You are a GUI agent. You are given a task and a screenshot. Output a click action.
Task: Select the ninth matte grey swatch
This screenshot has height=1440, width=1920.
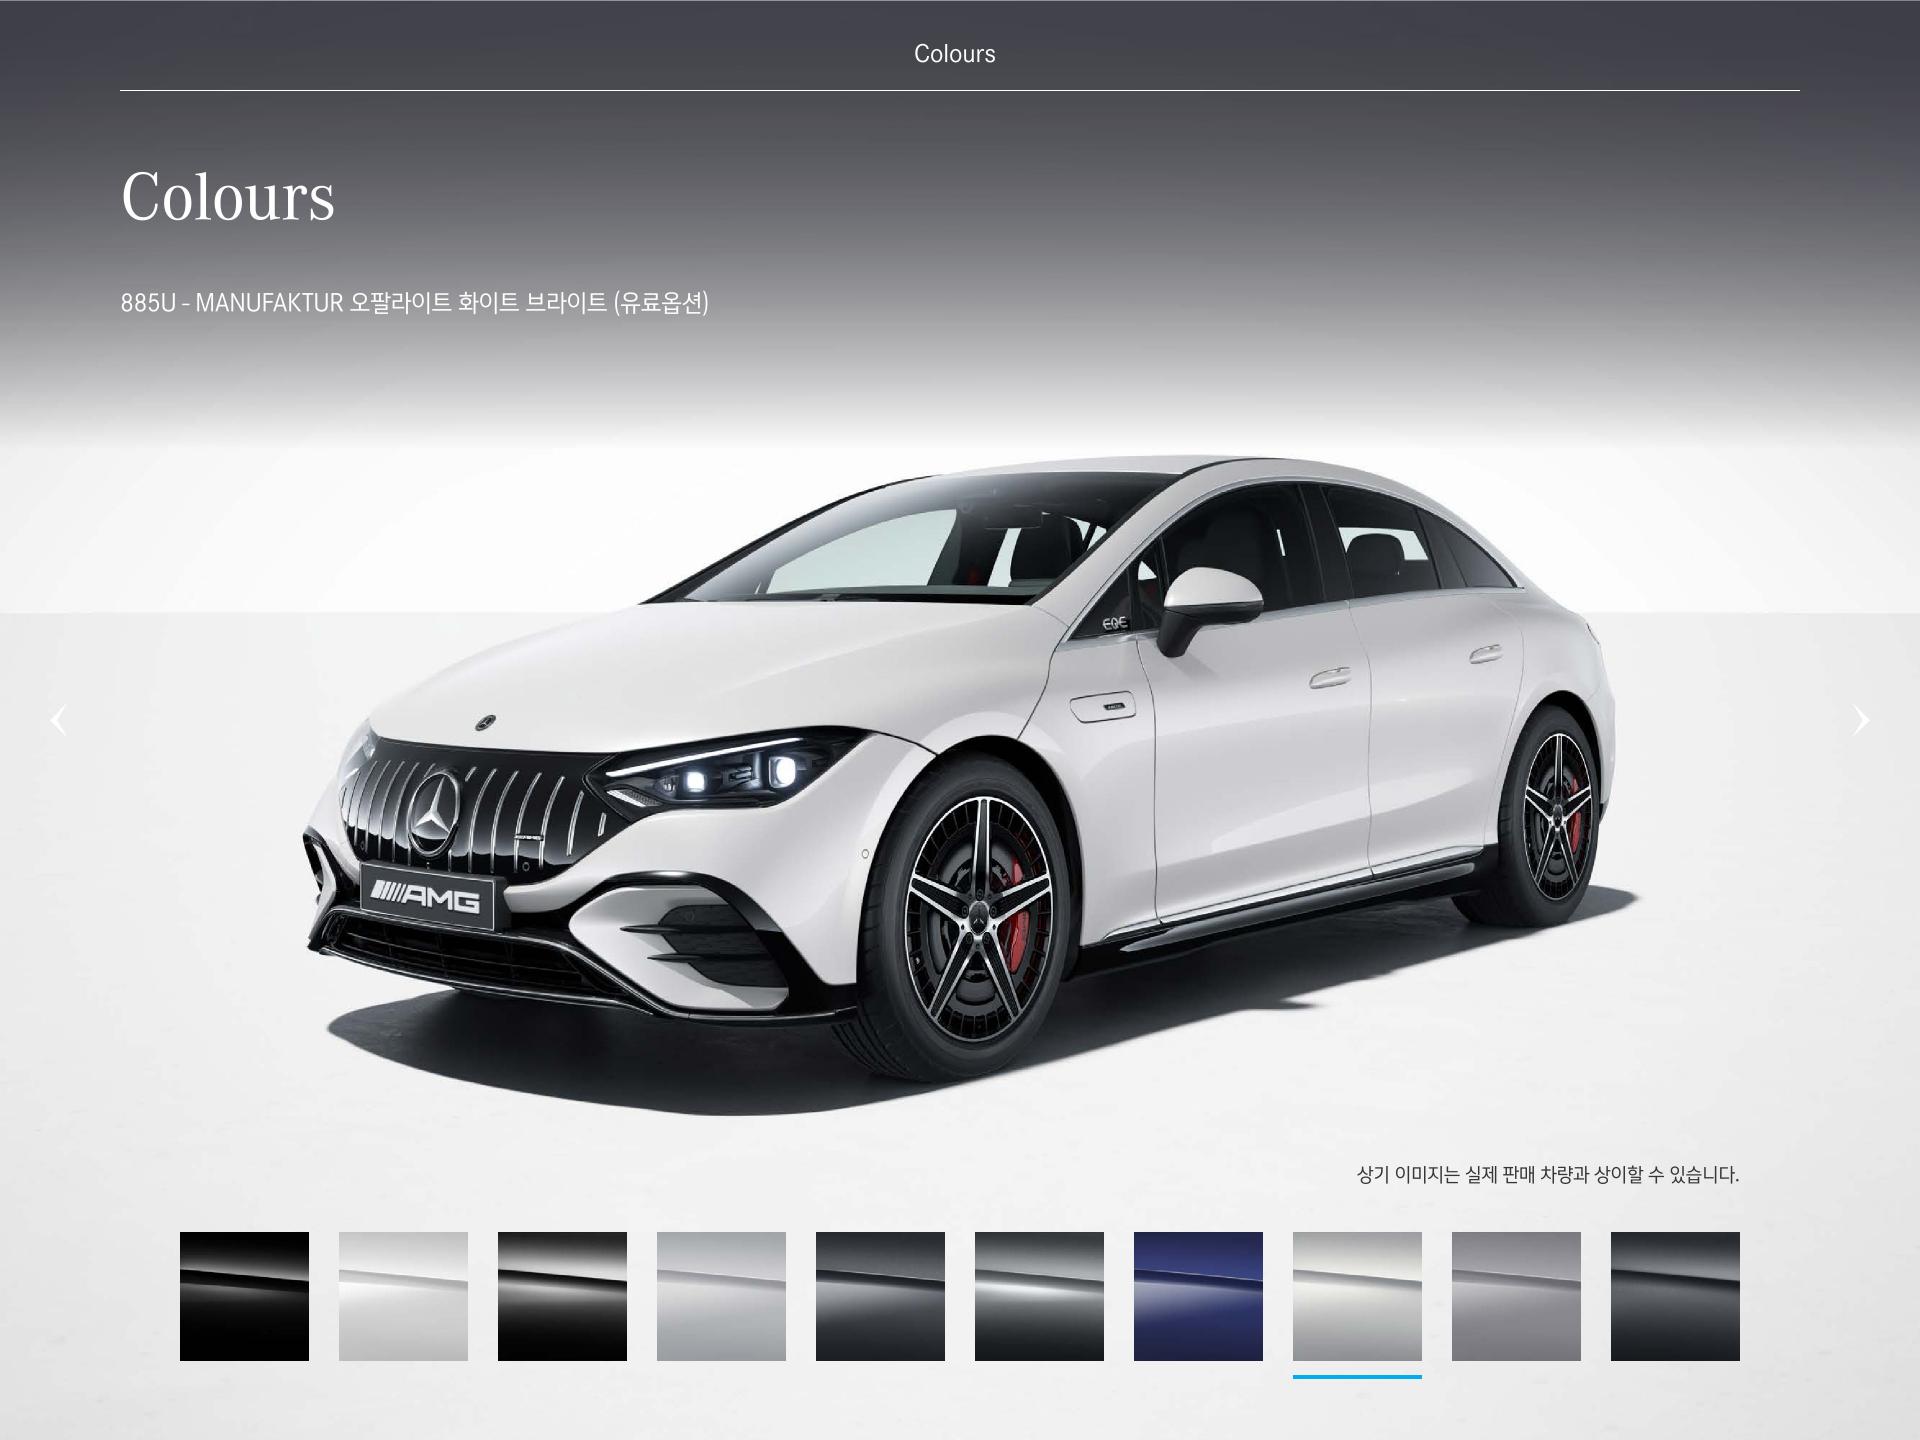(x=1516, y=1296)
